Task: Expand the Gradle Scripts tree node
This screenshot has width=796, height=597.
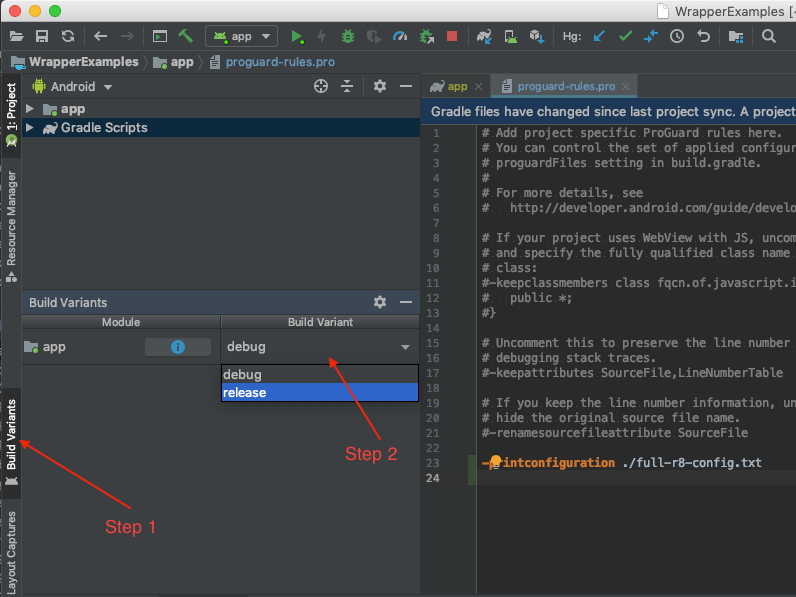Action: point(29,128)
